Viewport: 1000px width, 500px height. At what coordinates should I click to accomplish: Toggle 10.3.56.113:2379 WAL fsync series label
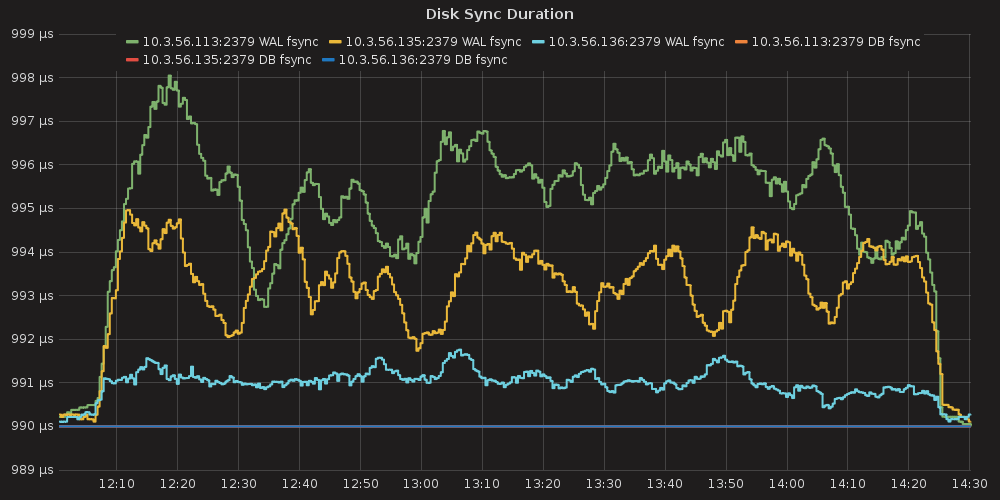pos(230,42)
